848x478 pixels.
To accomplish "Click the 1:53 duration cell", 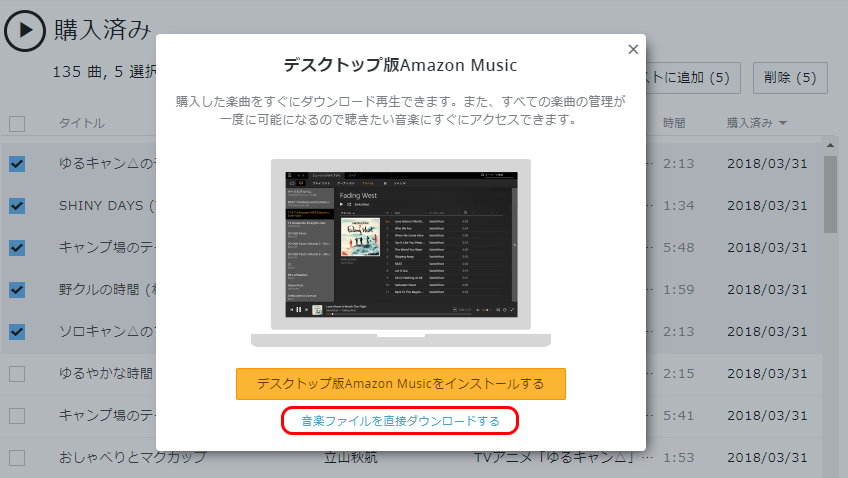I will [x=678, y=457].
